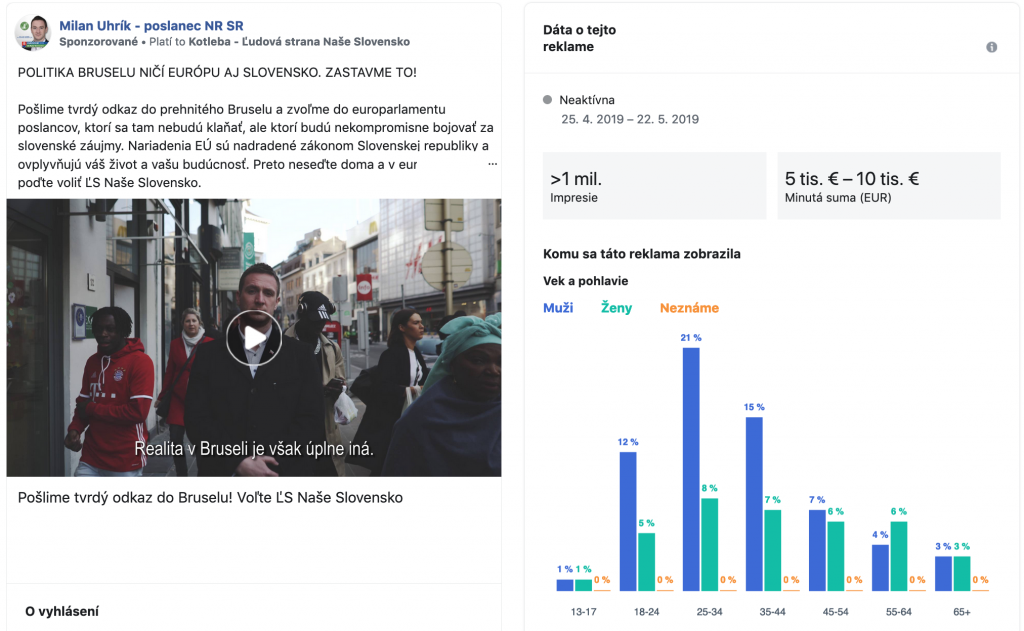Viewport: 1024px width, 631px height.
Task: Click the 35-44 age axis label
Action: (773, 612)
